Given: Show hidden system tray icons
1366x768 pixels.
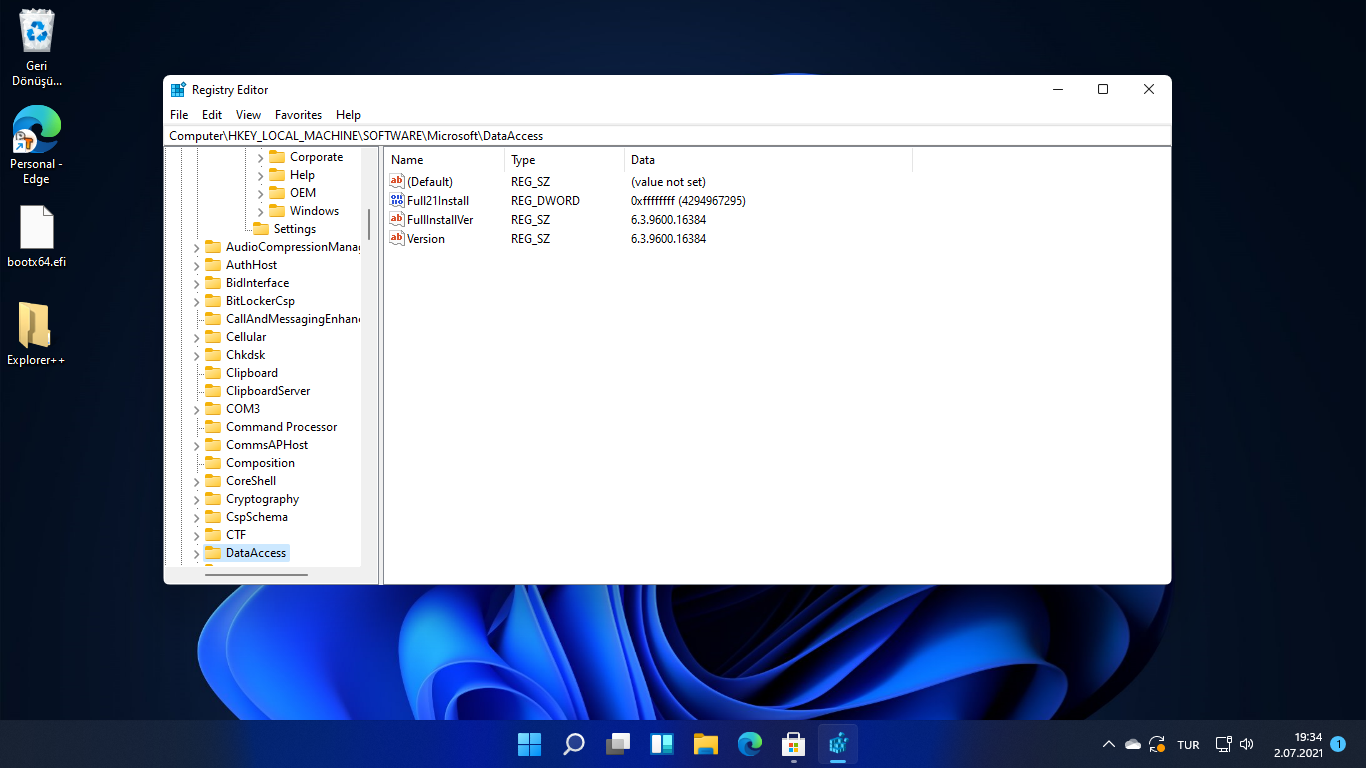Looking at the screenshot, I should [x=1108, y=744].
